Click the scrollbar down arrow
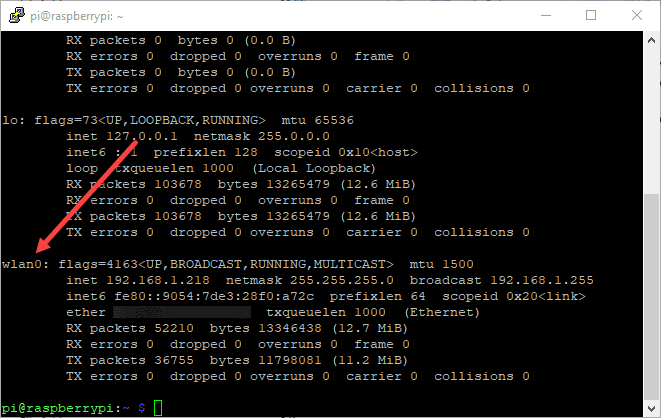Screen dimensions: 661x418 point(651,408)
